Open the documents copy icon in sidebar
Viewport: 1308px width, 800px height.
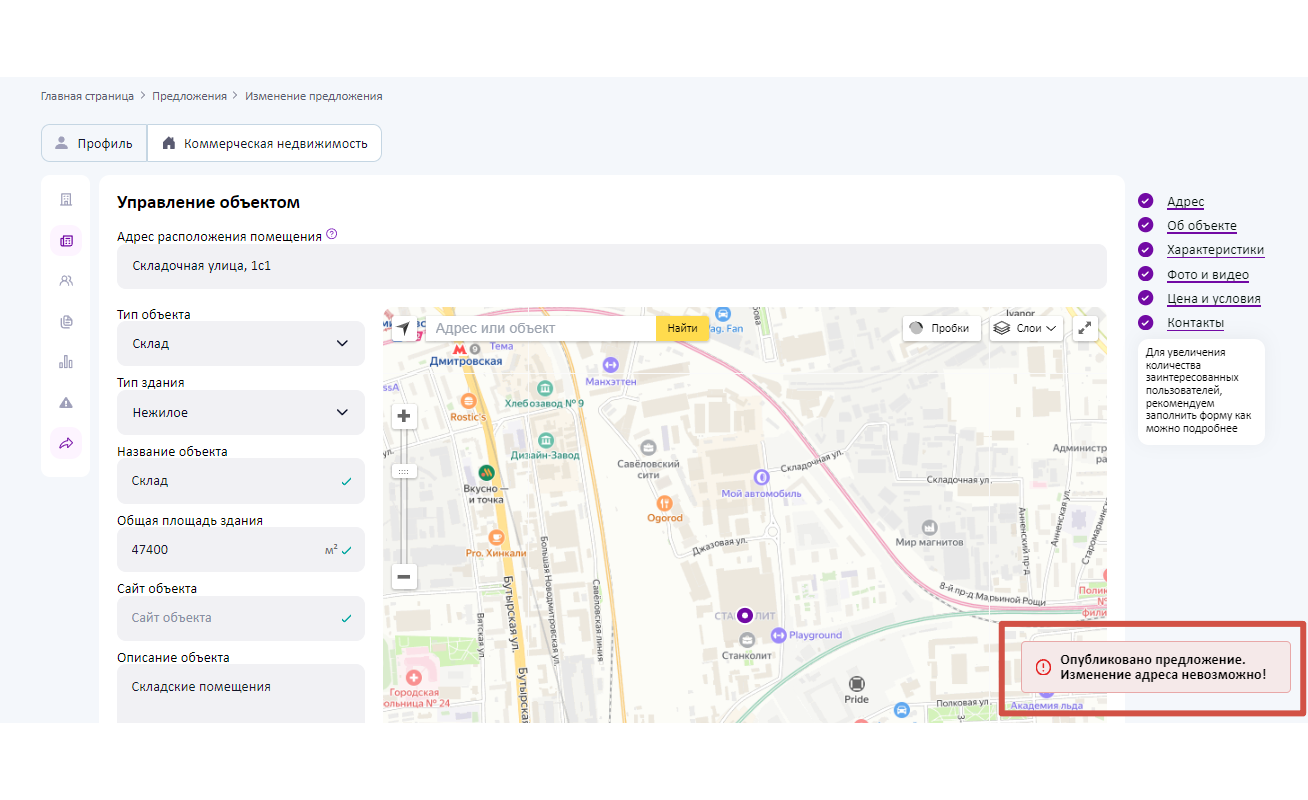[x=66, y=322]
